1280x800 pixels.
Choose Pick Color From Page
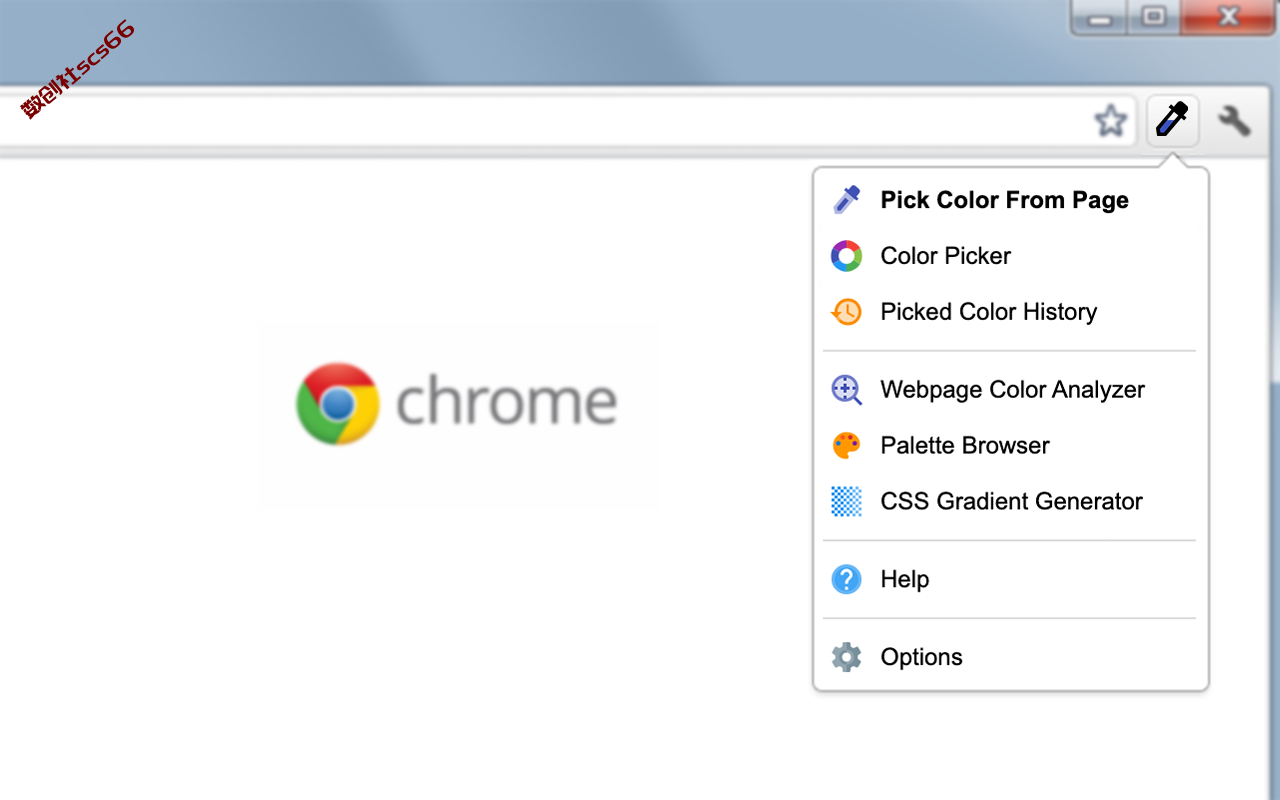1011,200
